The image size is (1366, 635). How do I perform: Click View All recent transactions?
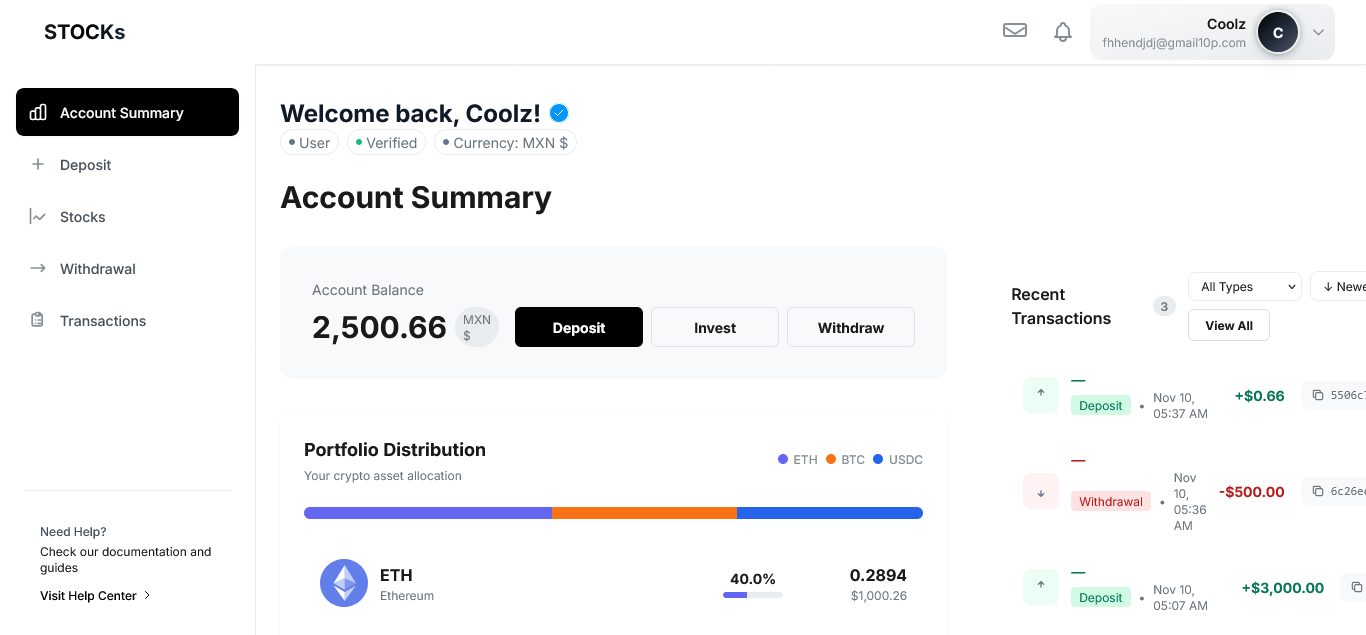tap(1229, 326)
